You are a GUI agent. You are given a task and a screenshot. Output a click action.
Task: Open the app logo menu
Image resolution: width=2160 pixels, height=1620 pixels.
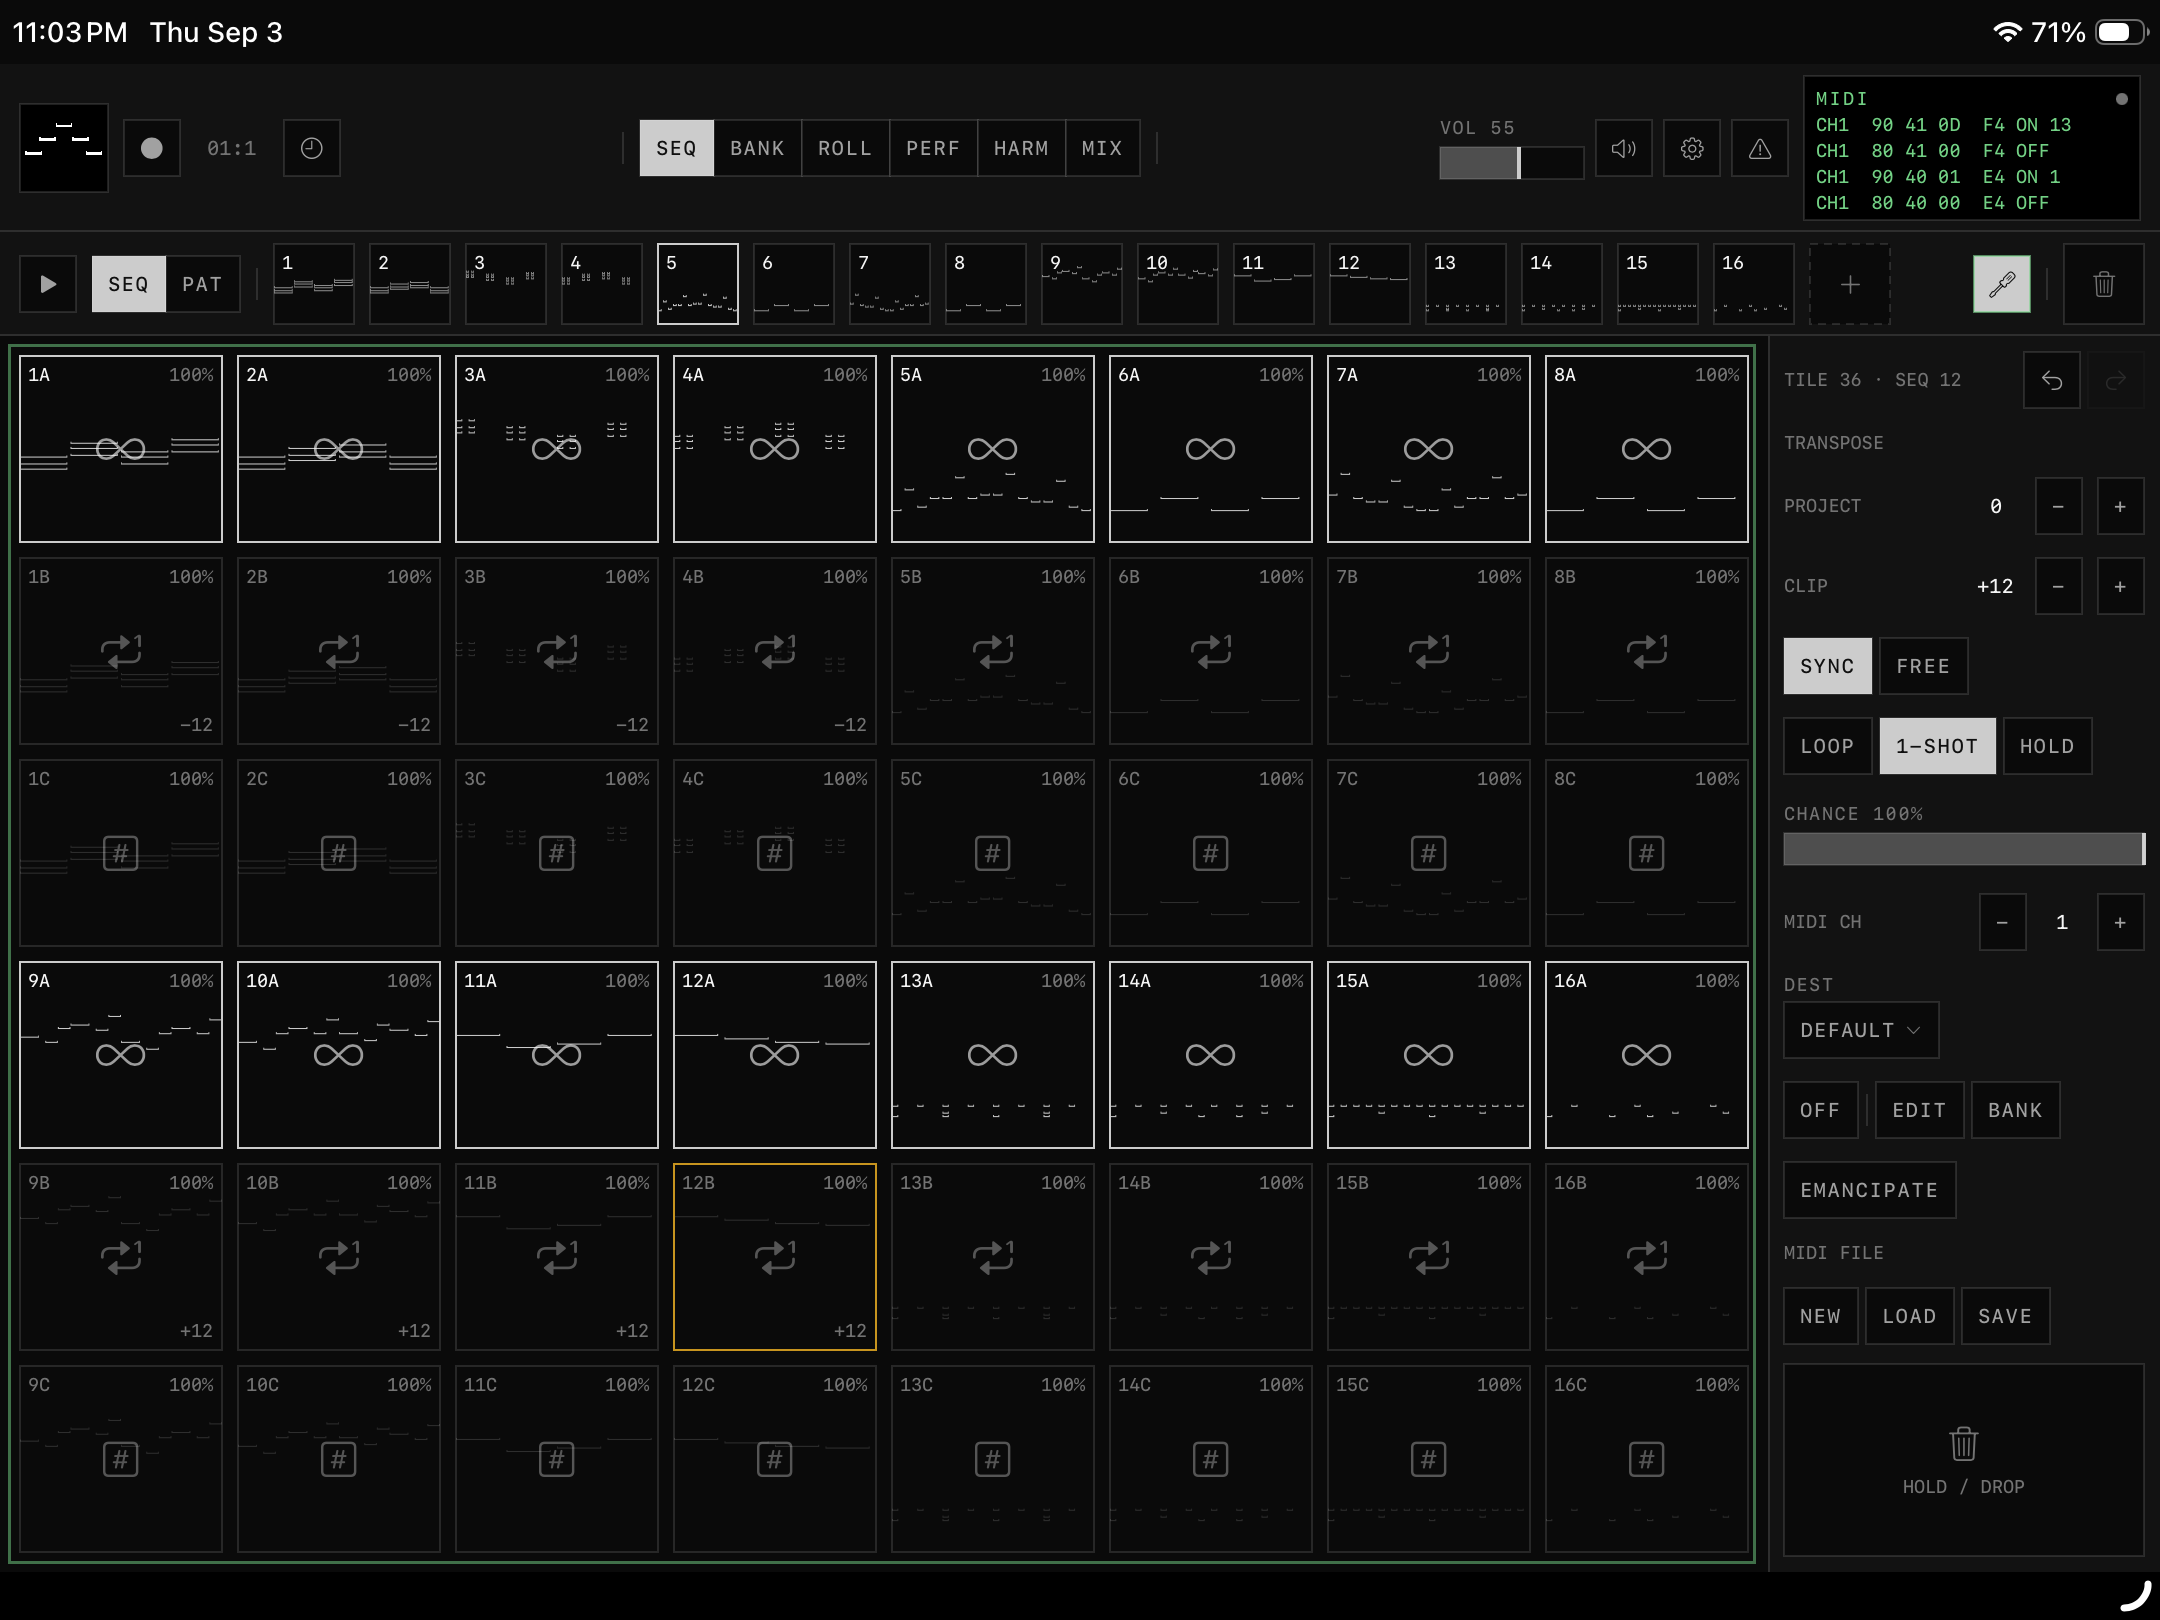coord(64,148)
